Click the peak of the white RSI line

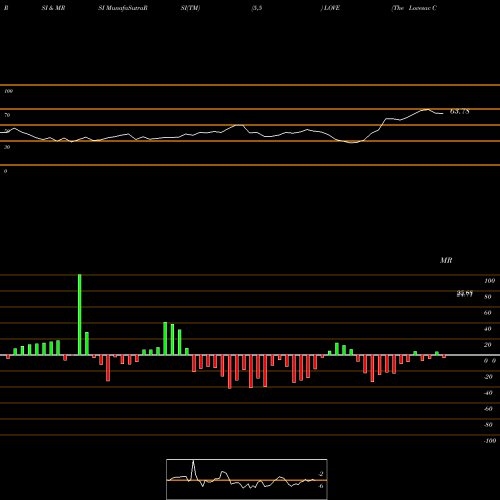(427, 109)
